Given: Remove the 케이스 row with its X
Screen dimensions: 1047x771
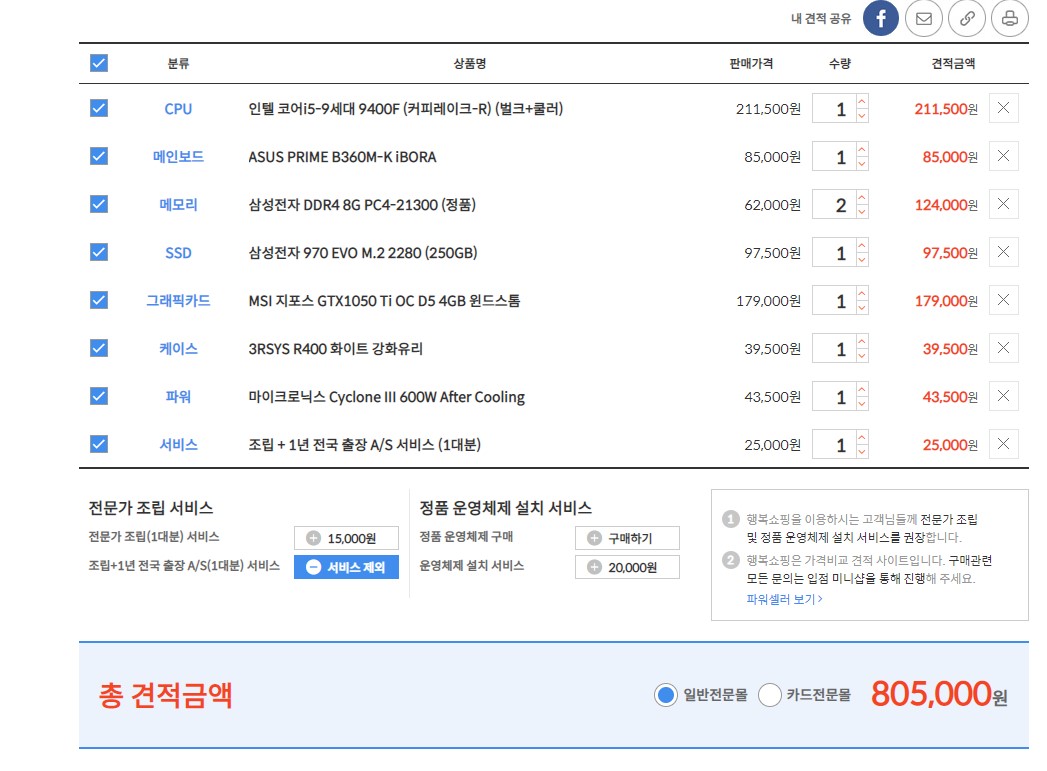Looking at the screenshot, I should click(1003, 348).
